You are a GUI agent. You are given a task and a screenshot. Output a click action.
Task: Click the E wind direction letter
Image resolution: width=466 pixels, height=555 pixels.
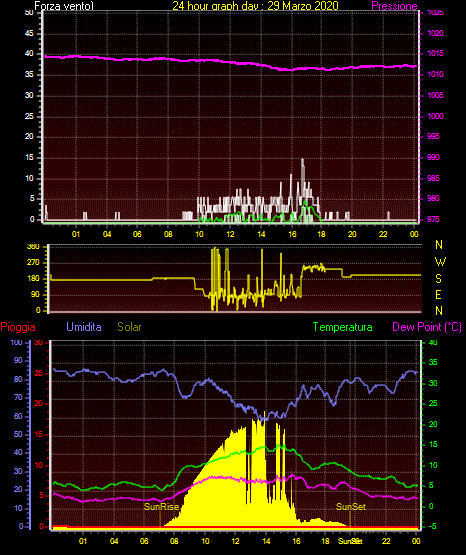click(438, 294)
